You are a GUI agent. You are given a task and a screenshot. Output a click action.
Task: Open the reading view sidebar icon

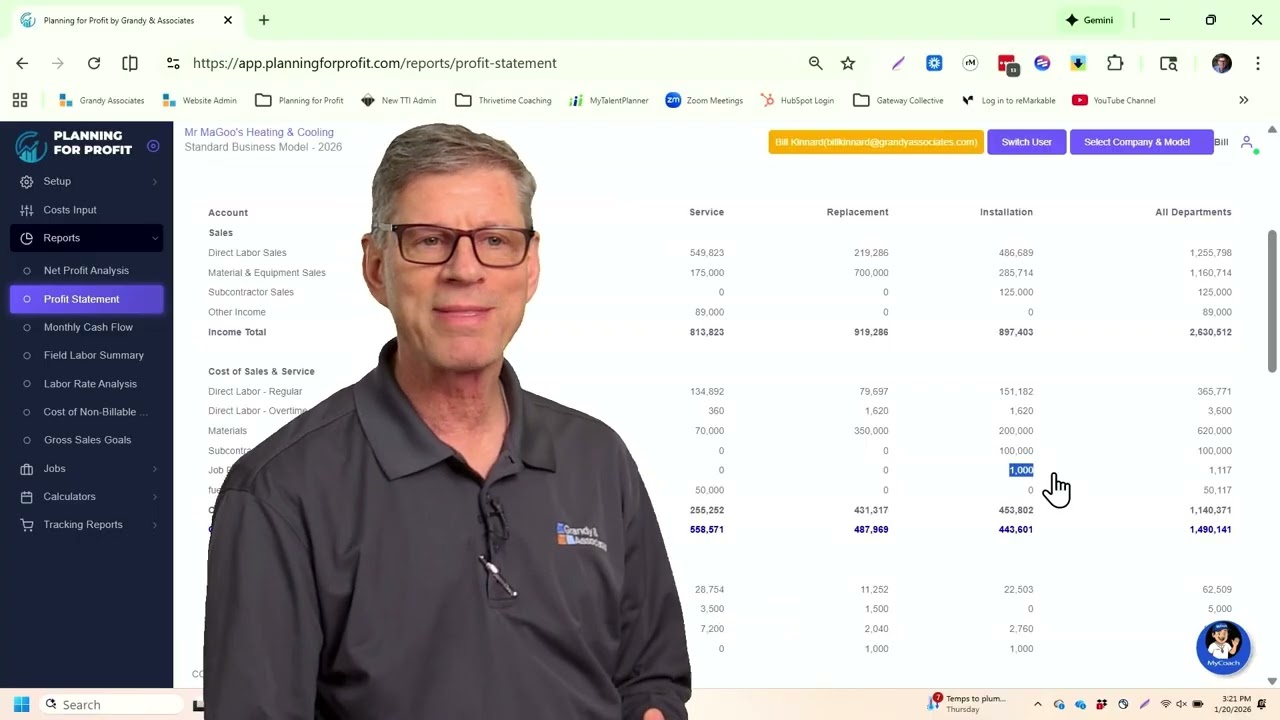(x=130, y=63)
